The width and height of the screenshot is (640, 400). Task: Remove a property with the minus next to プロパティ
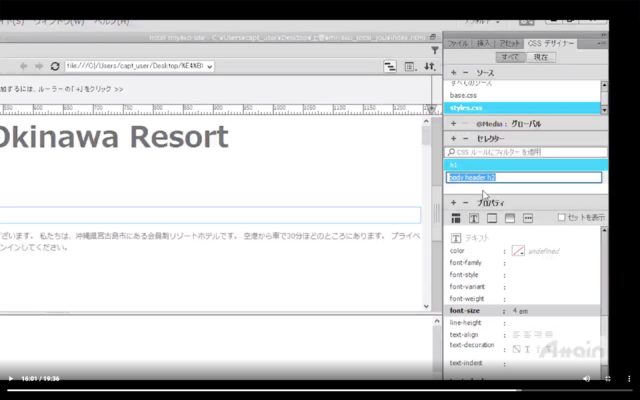tap(465, 203)
